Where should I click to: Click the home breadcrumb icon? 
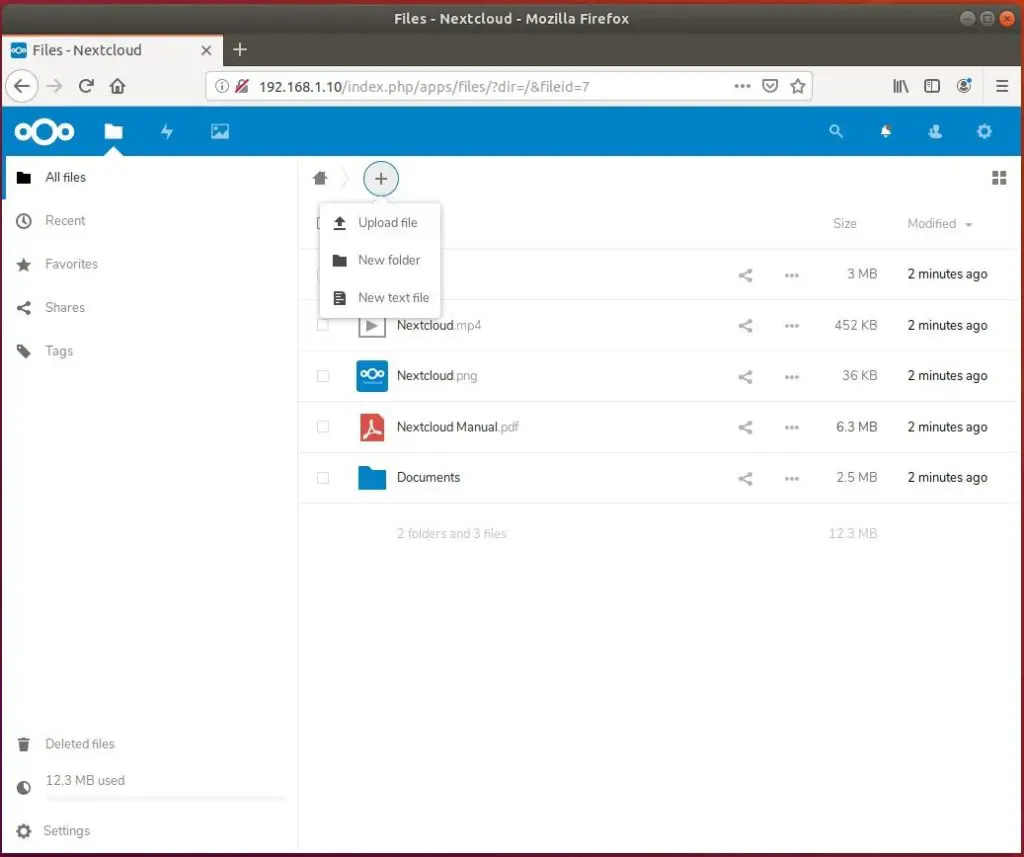pos(320,178)
